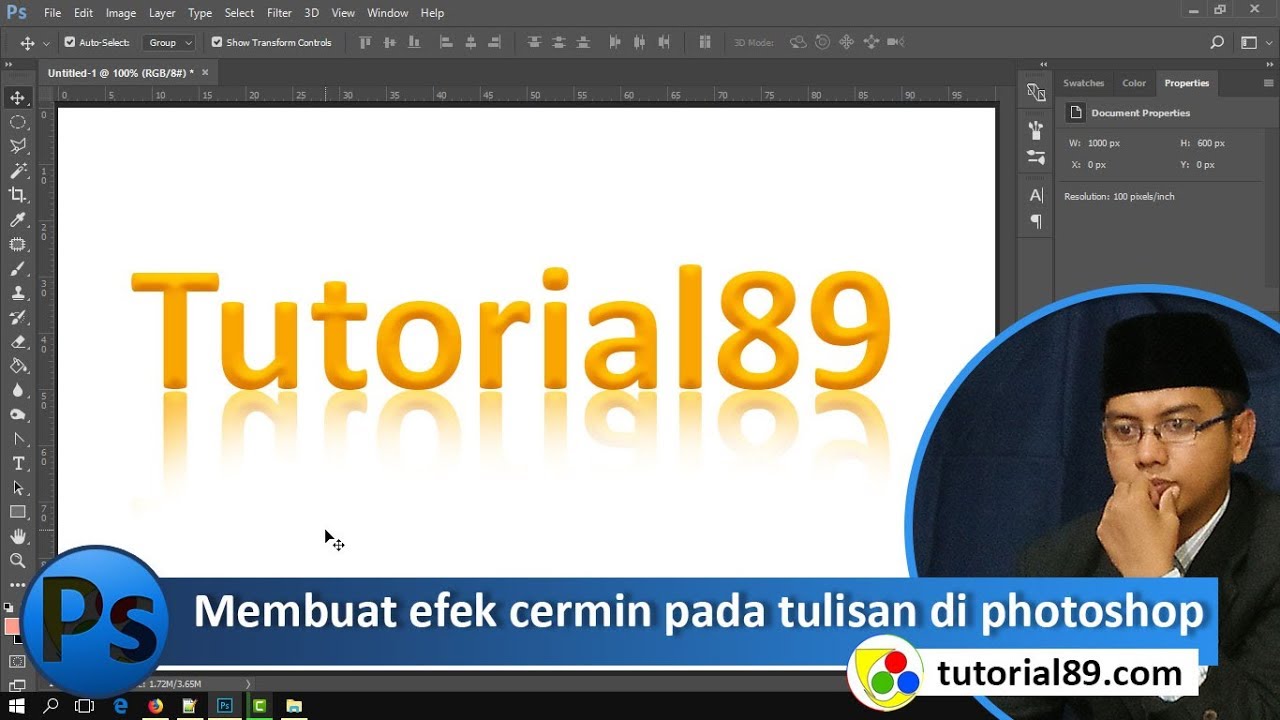This screenshot has height=720, width=1280.
Task: Select the Properties tab
Action: pos(1187,83)
